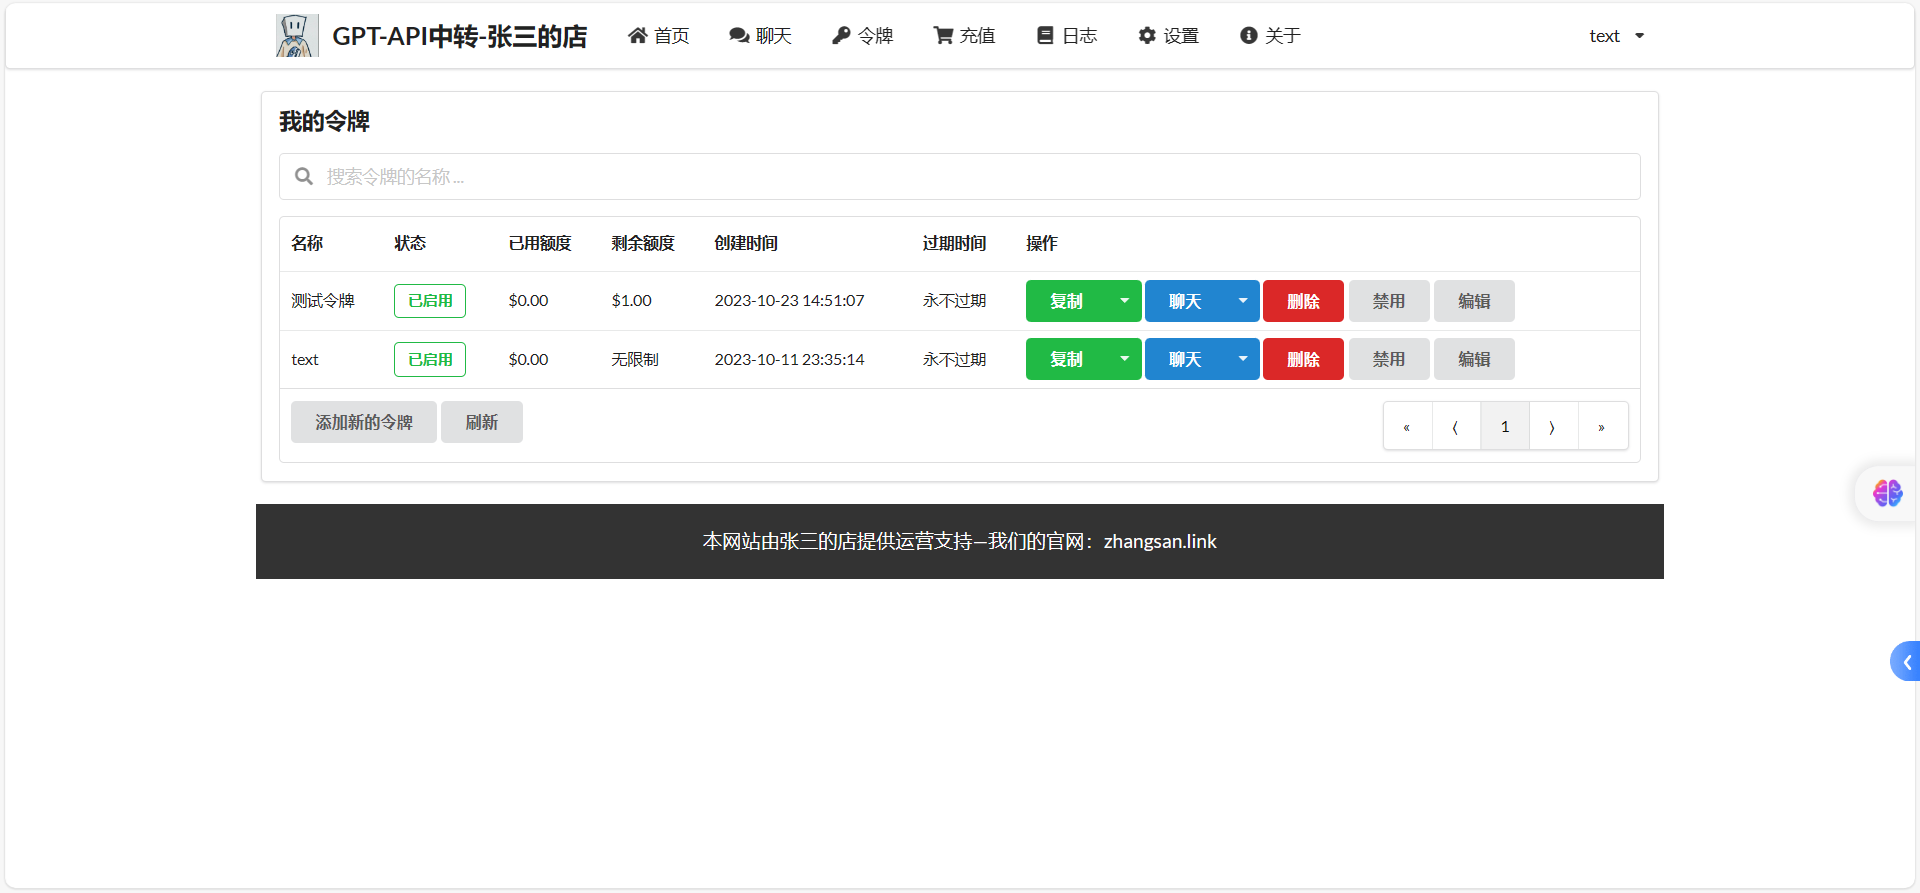
Task: Select creation time 2023-10-23 14:51:07
Action: [x=789, y=301]
